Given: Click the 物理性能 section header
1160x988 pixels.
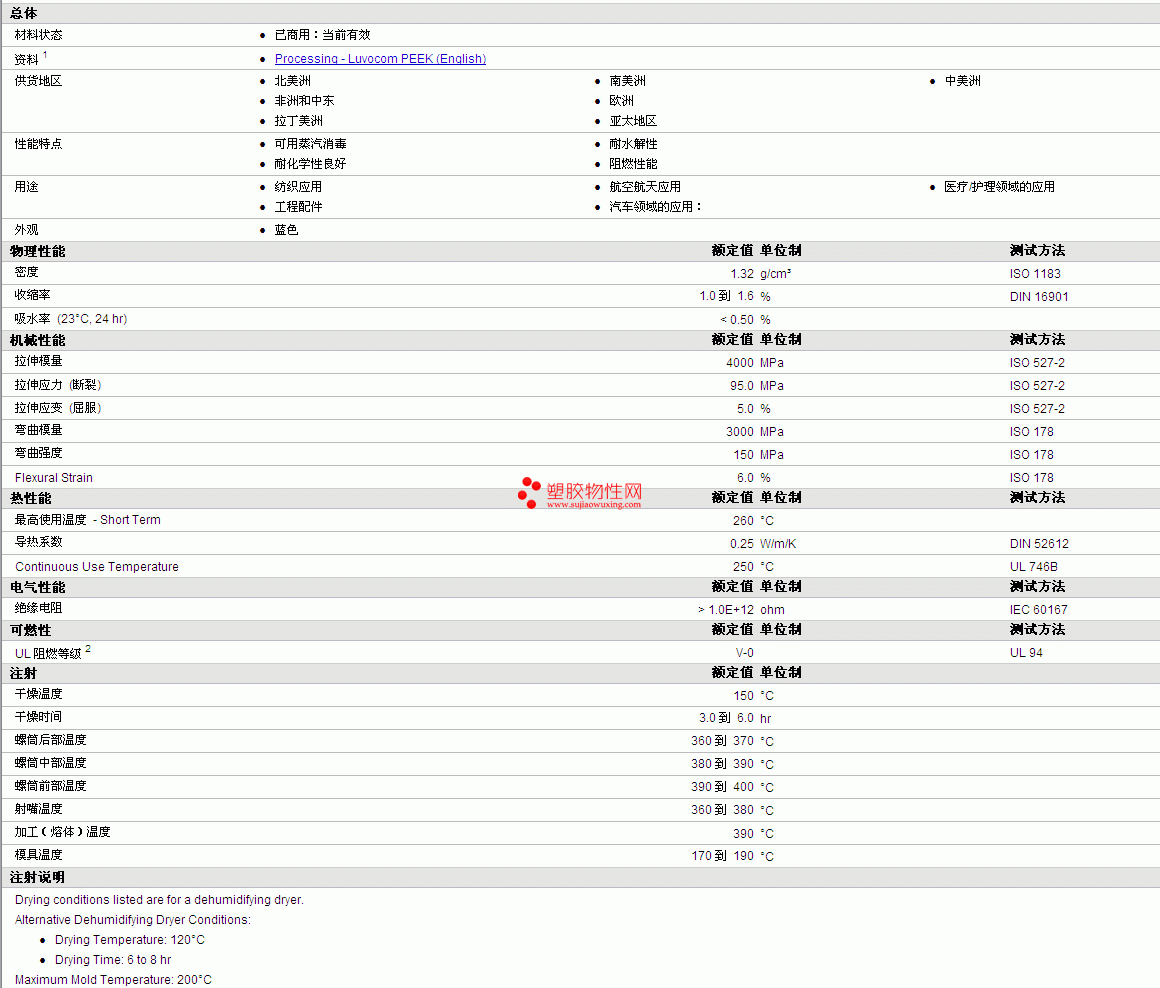Looking at the screenshot, I should (x=38, y=251).
